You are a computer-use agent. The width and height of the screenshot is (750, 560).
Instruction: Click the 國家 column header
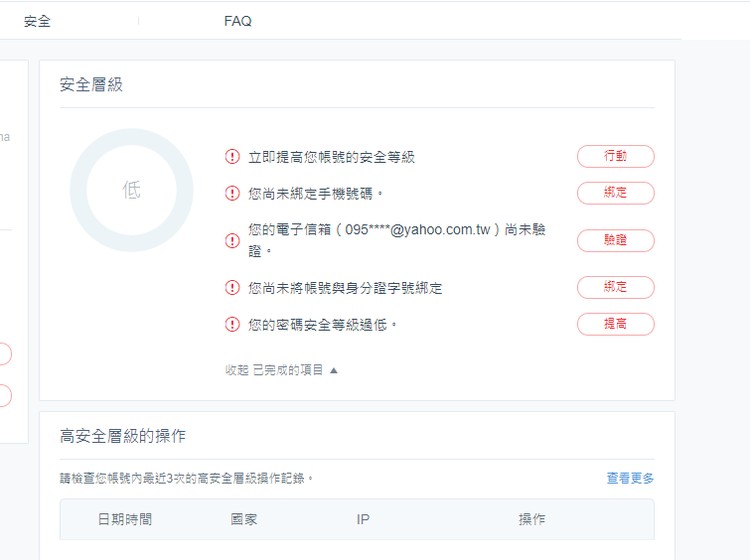coord(244,519)
